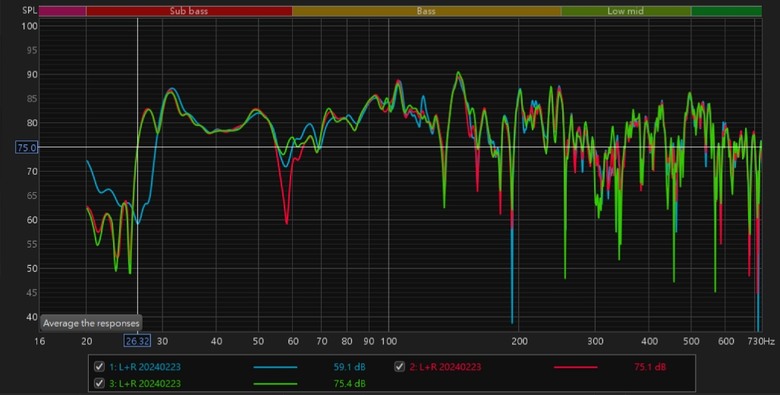Uncheck trace 3: L+R 20240223 checkbox
The width and height of the screenshot is (780, 395).
point(99,384)
